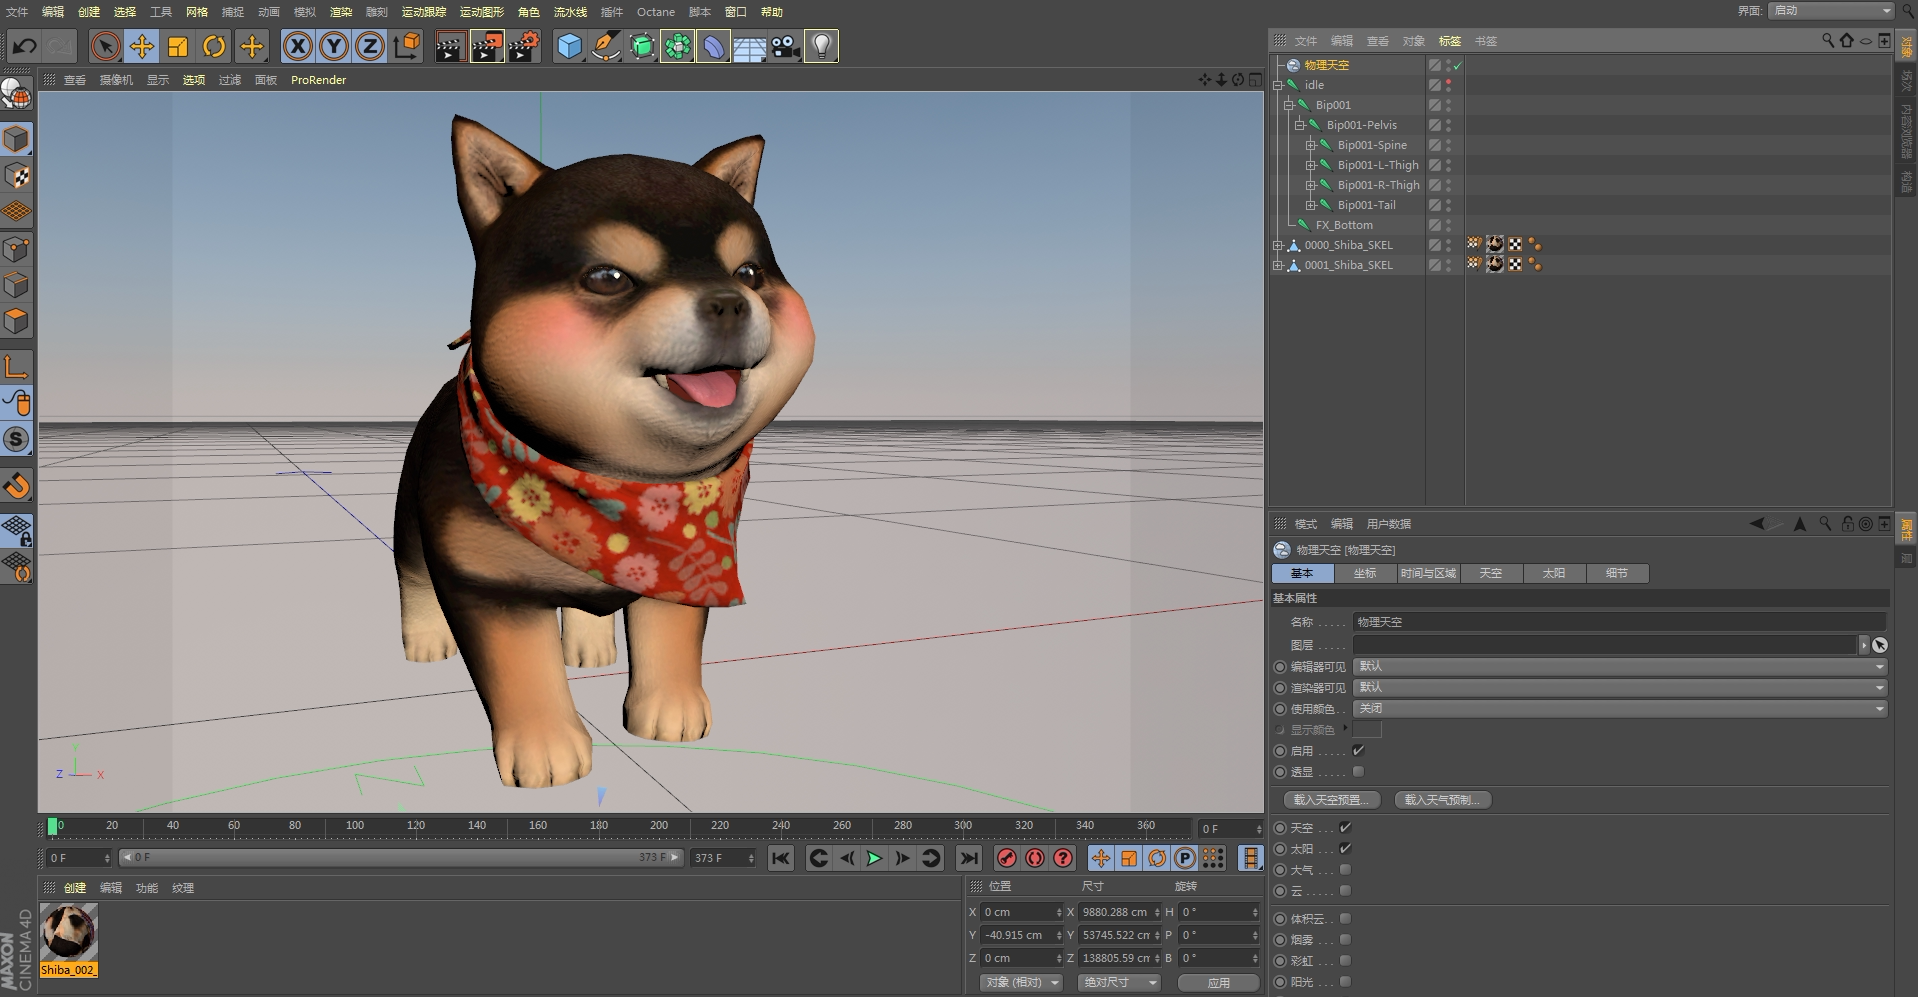Toggle the Y axis lock
Screen dimensions: 1918x997
point(334,46)
